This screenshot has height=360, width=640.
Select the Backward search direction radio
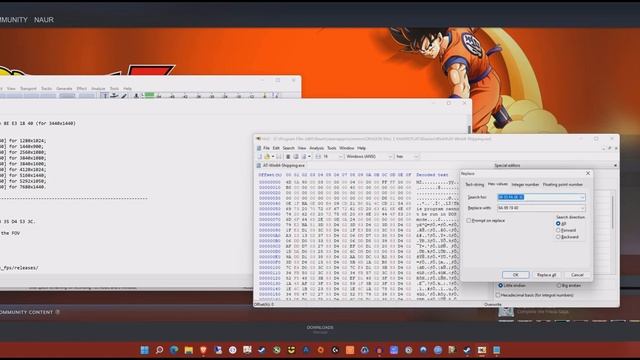(558, 237)
